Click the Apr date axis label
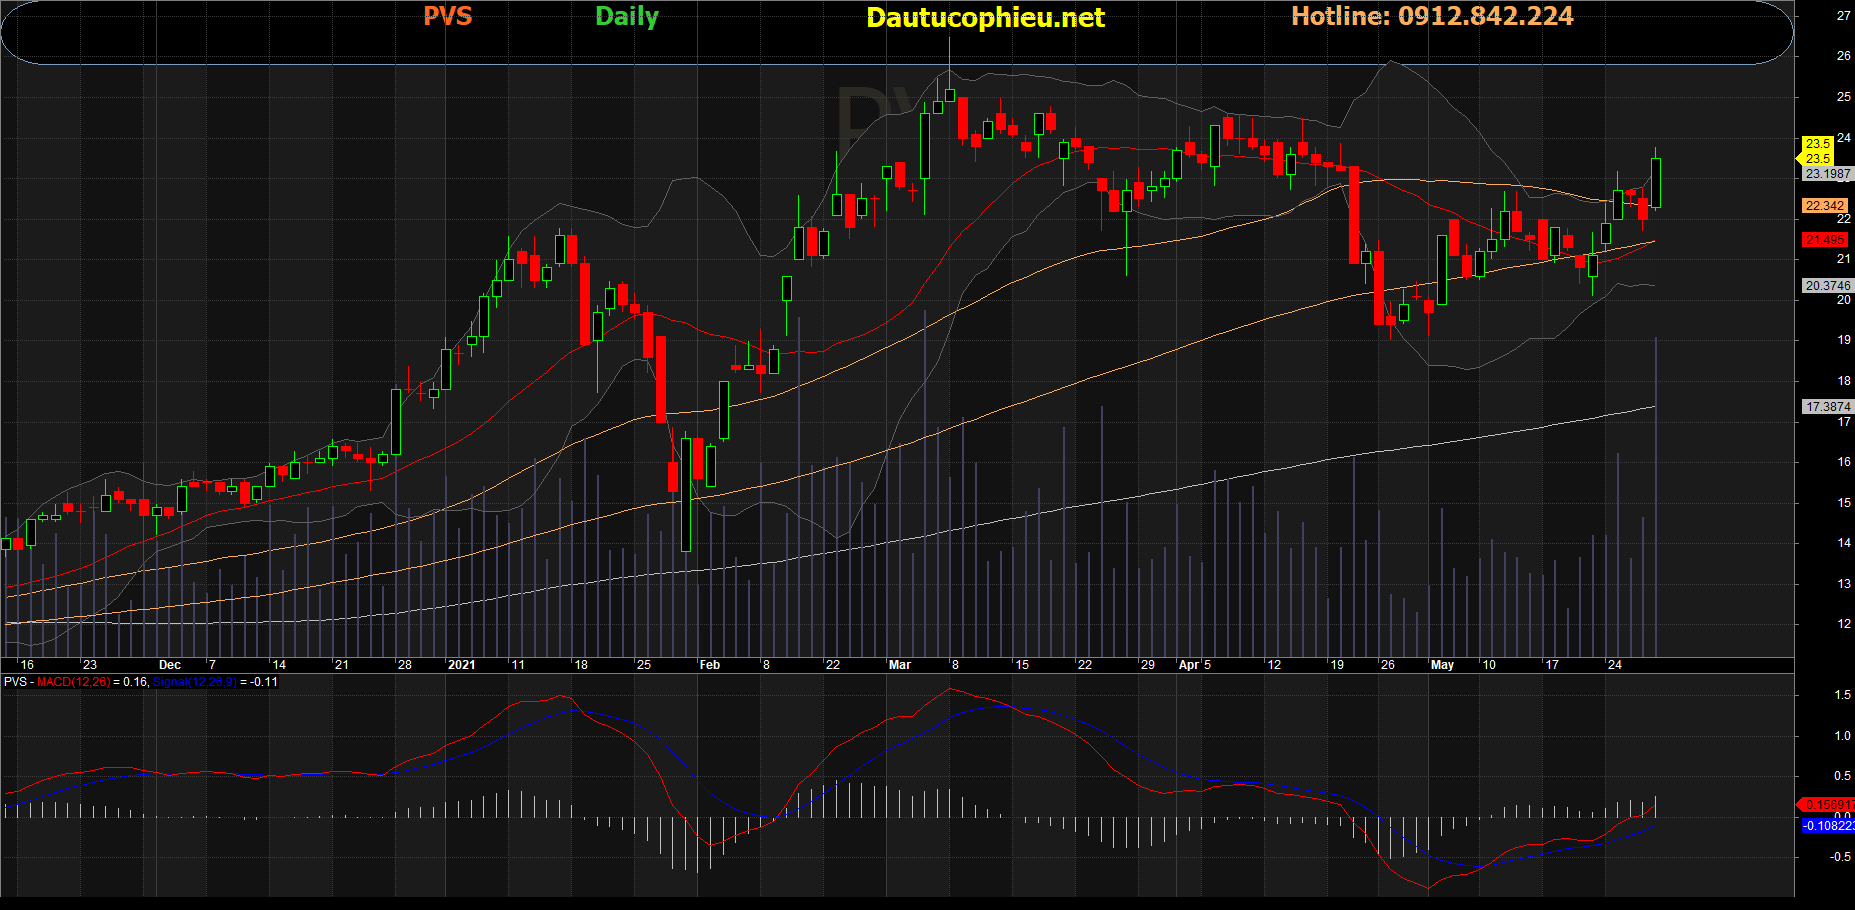 [x=1189, y=665]
